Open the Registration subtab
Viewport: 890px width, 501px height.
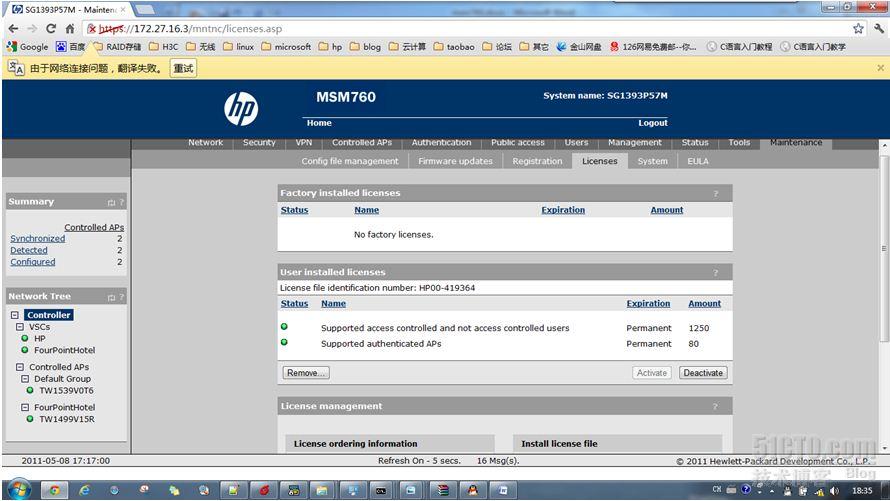[x=537, y=161]
